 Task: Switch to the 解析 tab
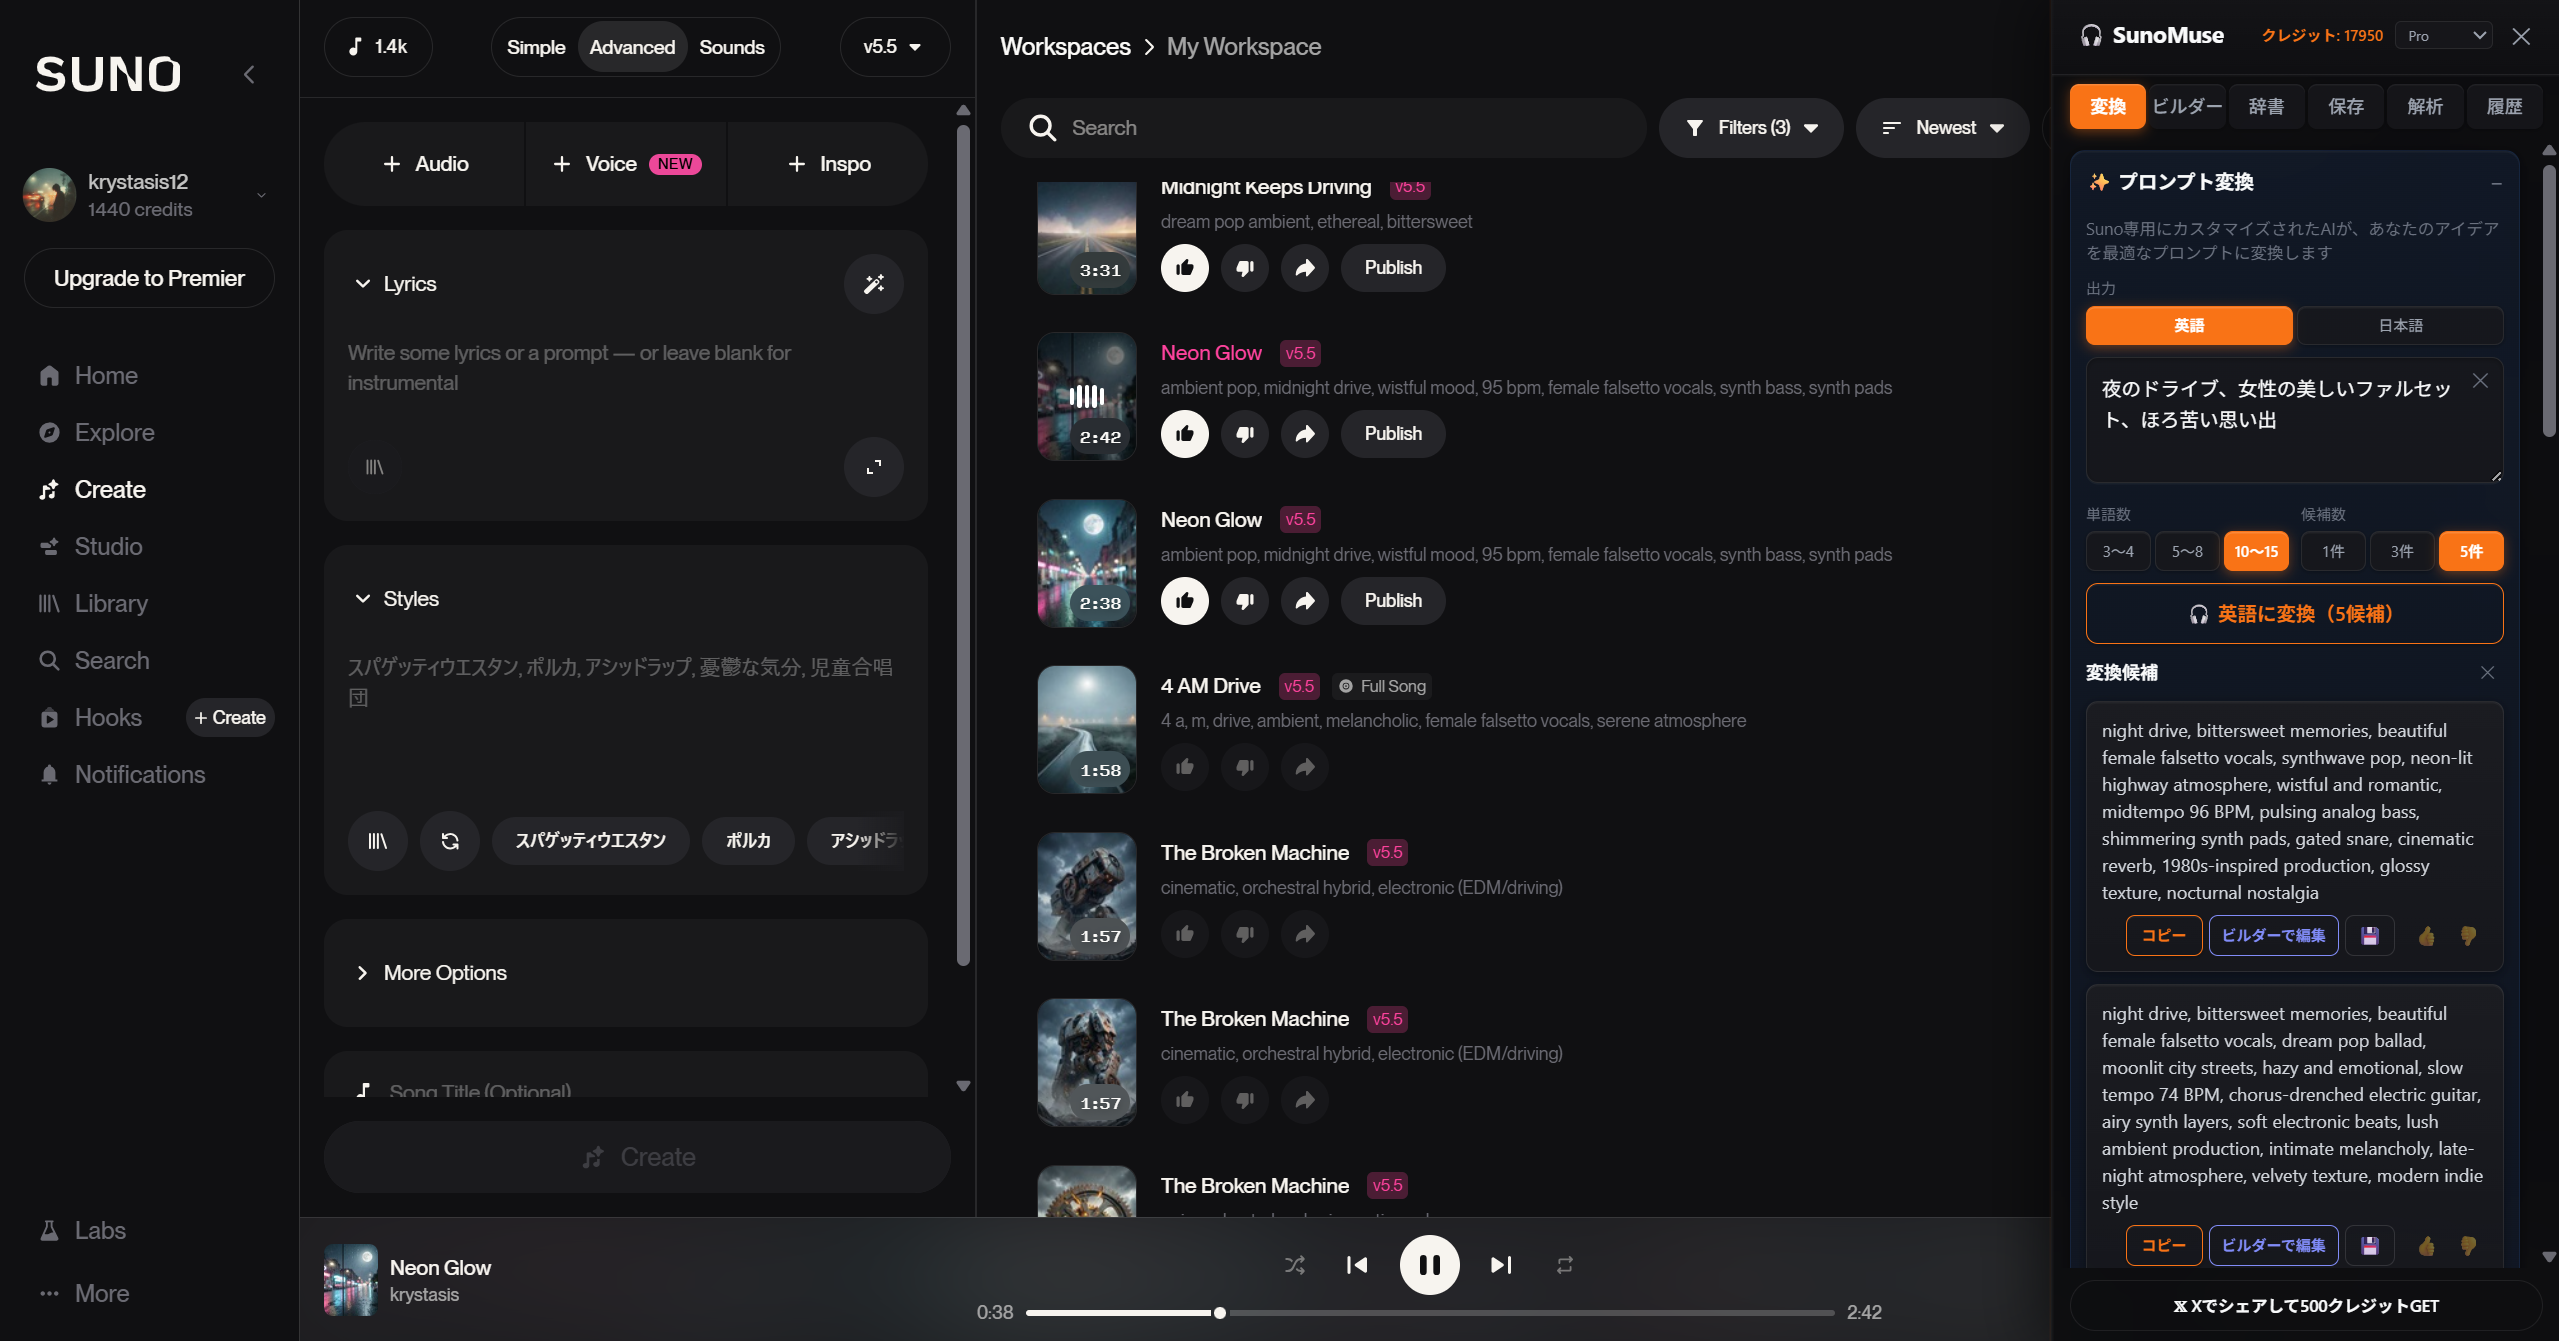pos(2425,107)
